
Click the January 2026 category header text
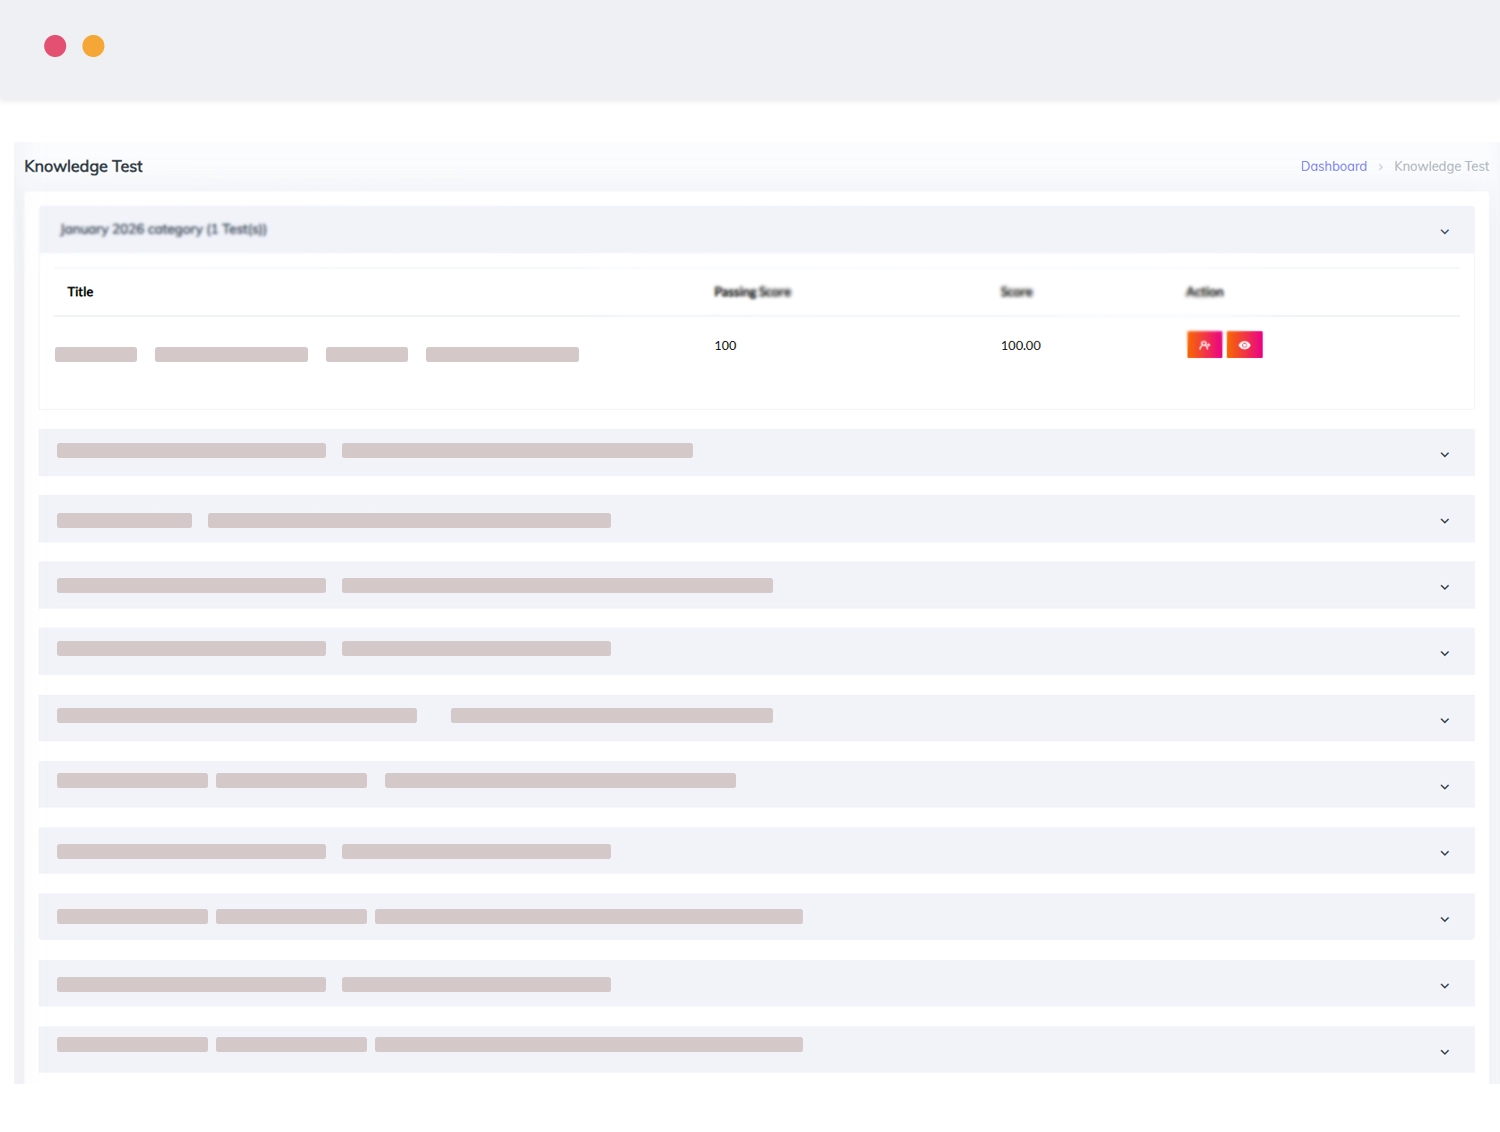coord(163,230)
